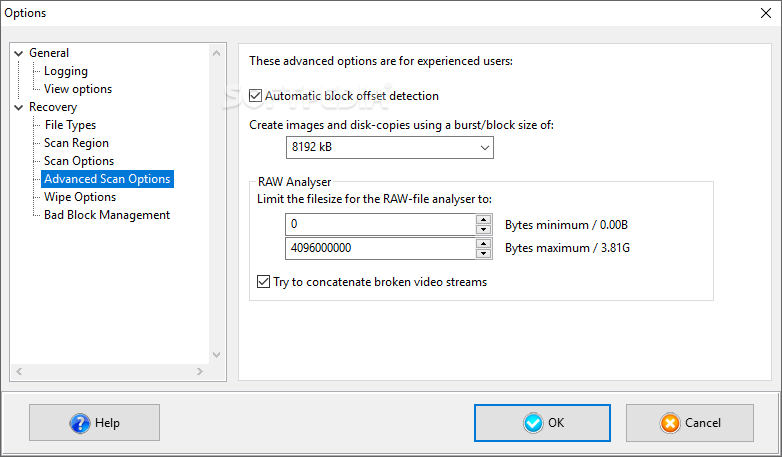The height and width of the screenshot is (457, 782).
Task: Open Bad Block Management page
Action: pos(107,215)
